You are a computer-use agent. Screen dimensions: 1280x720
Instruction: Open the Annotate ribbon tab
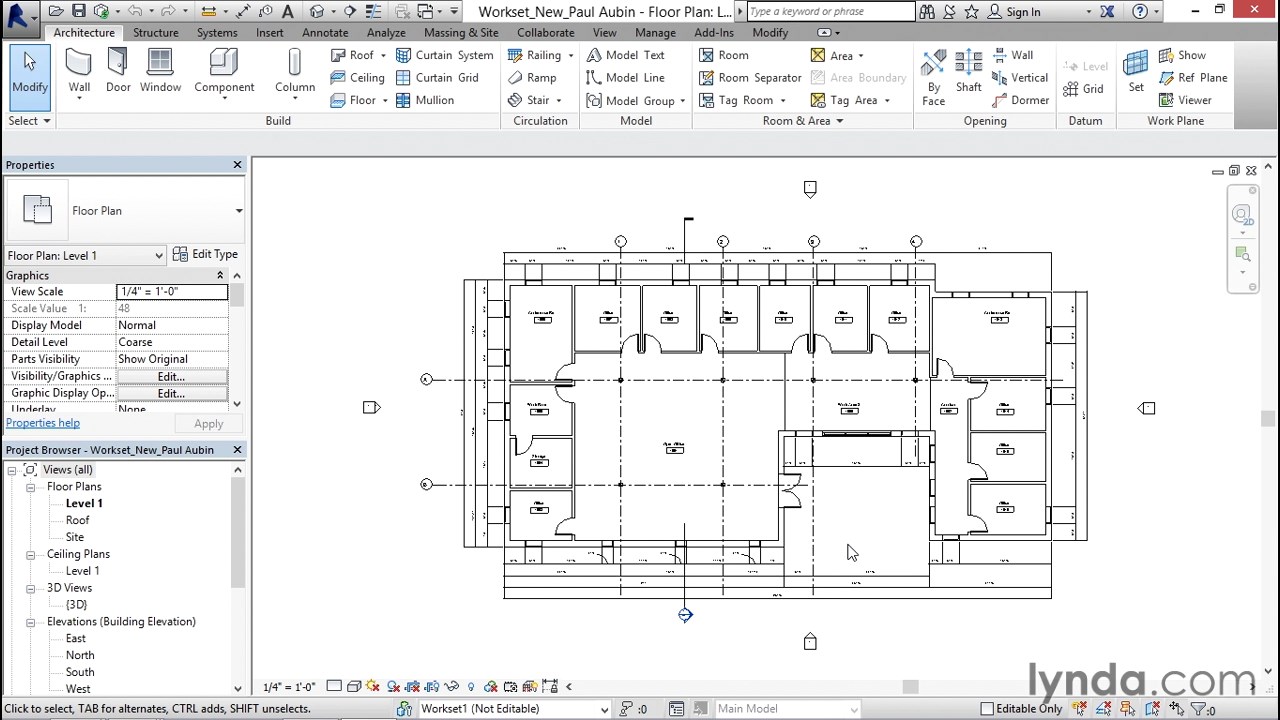(325, 32)
